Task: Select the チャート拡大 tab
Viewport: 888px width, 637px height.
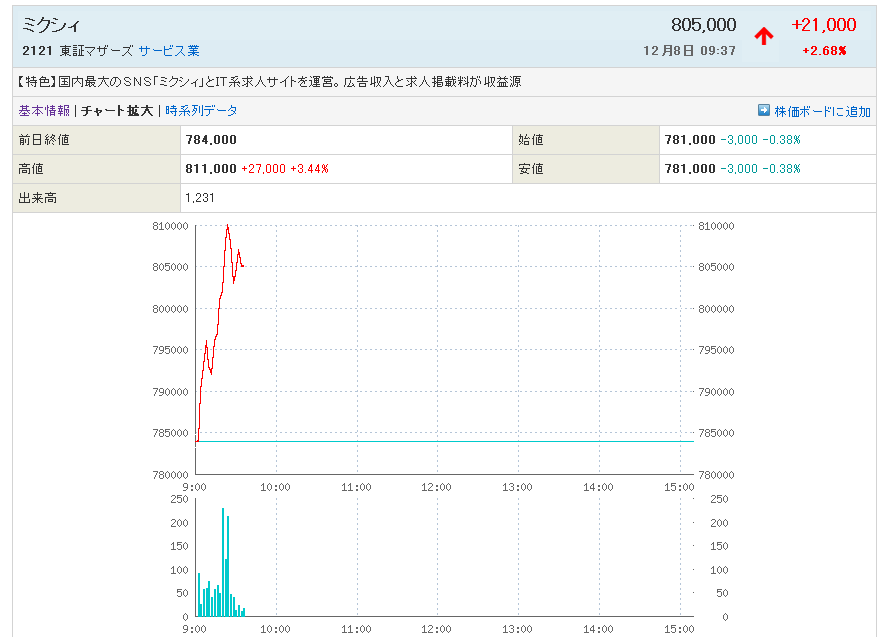Action: tap(117, 111)
